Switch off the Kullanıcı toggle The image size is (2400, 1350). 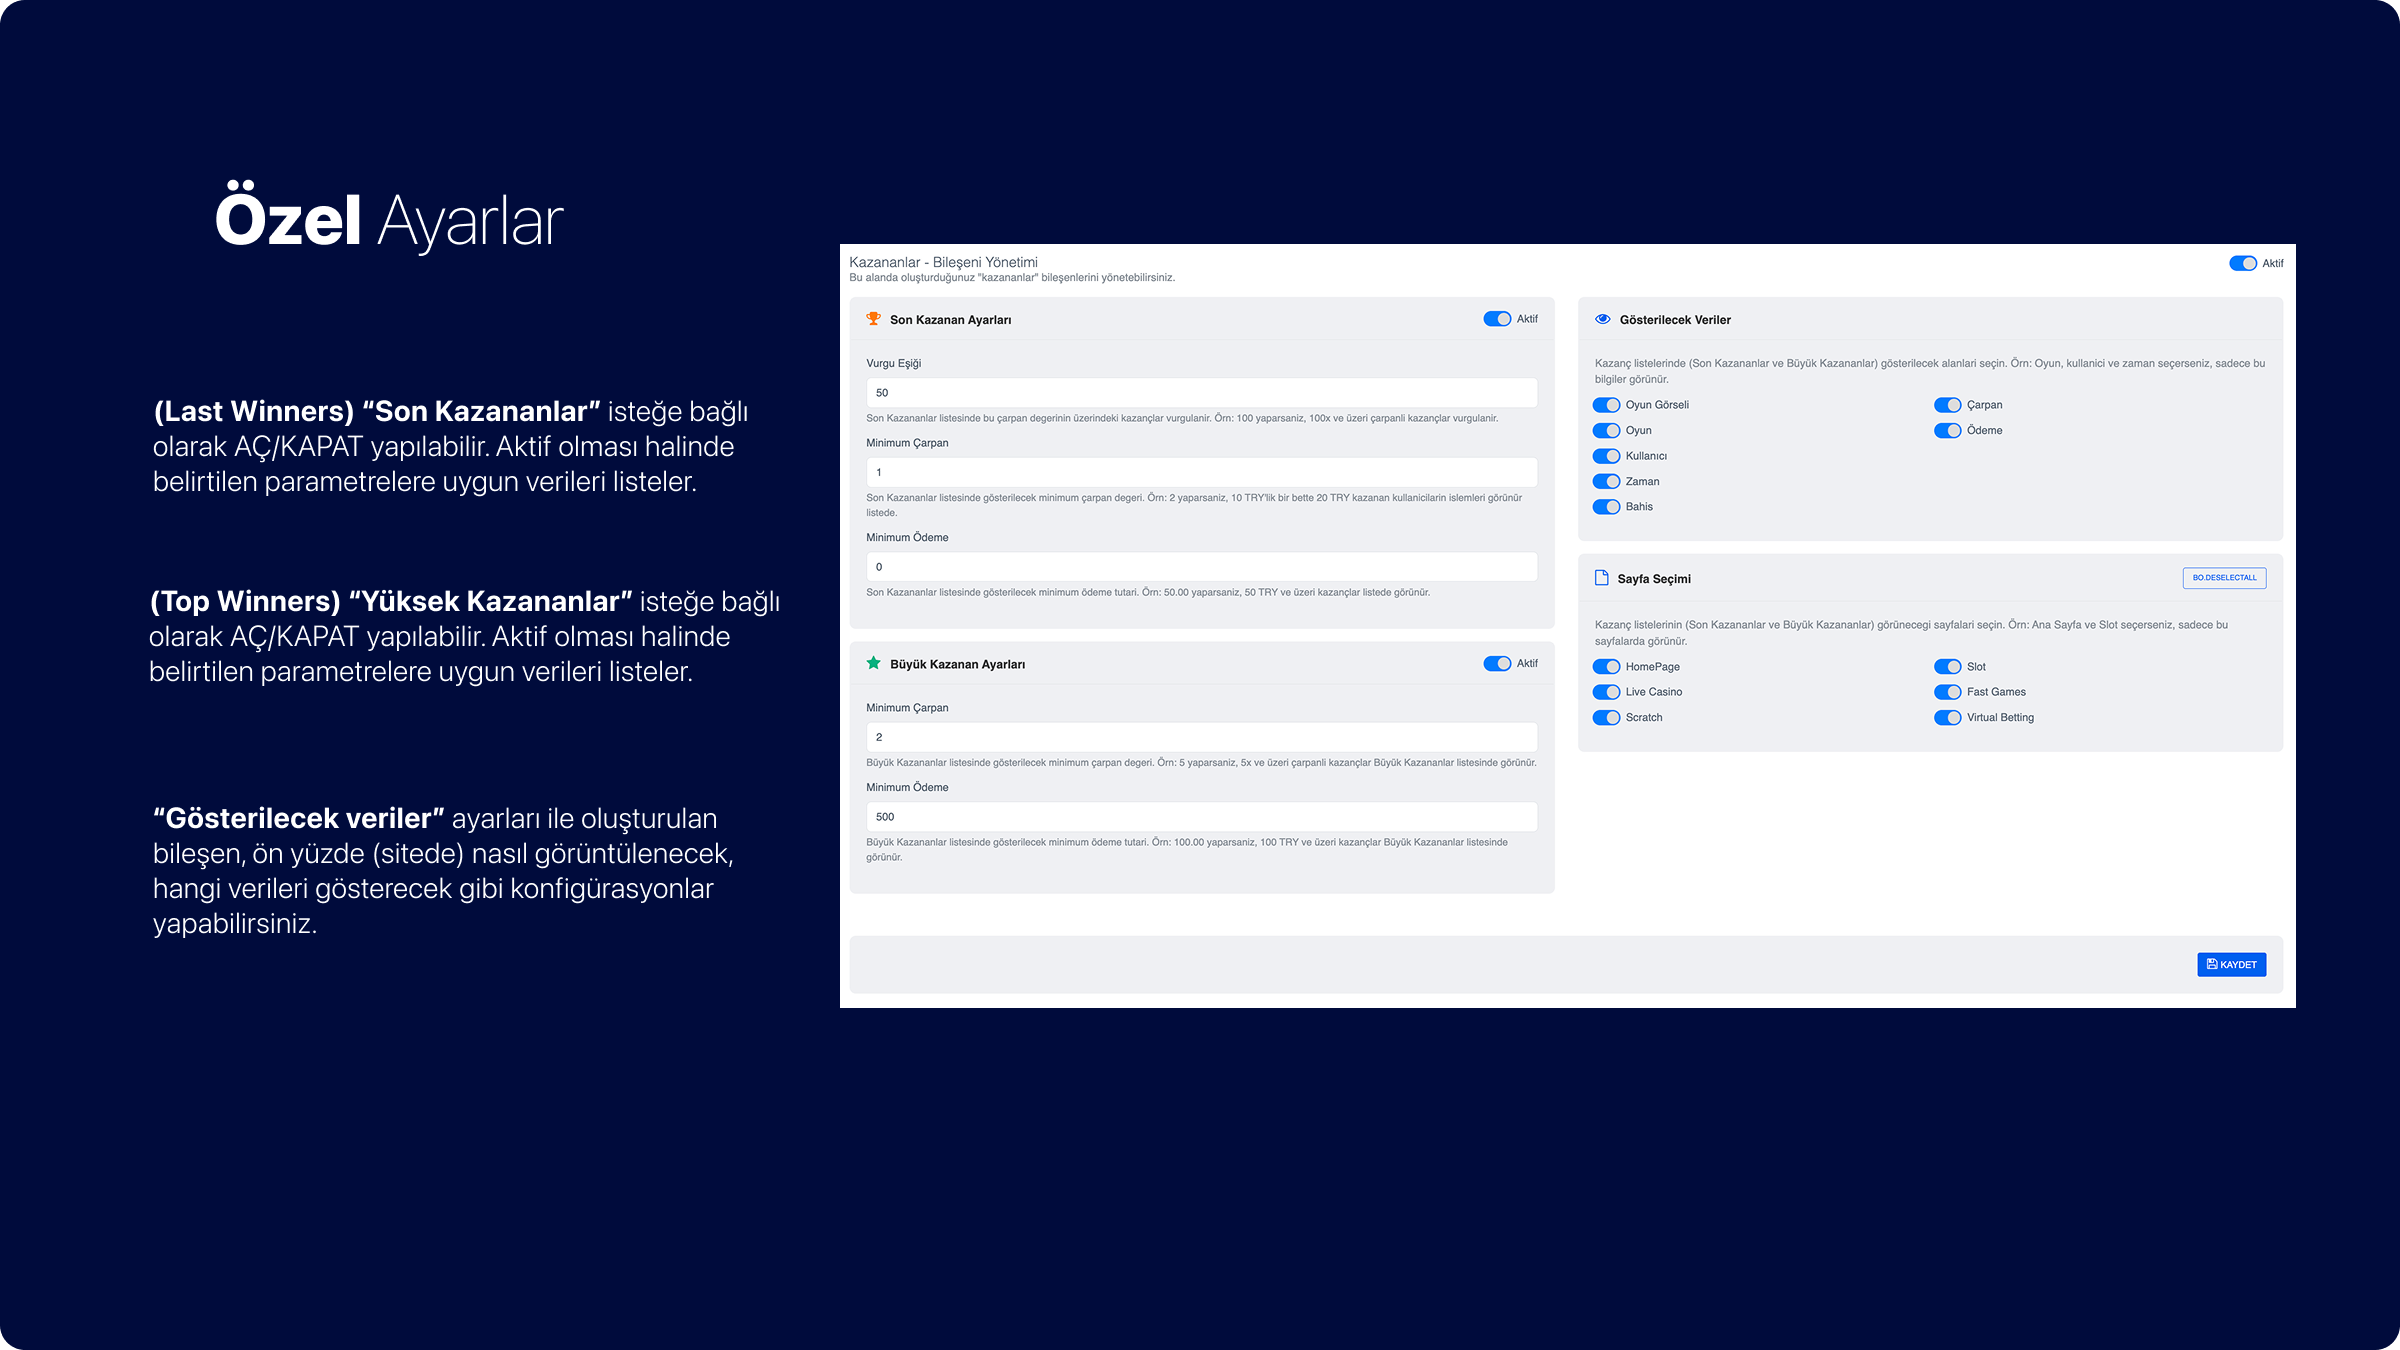pyautogui.click(x=1606, y=456)
